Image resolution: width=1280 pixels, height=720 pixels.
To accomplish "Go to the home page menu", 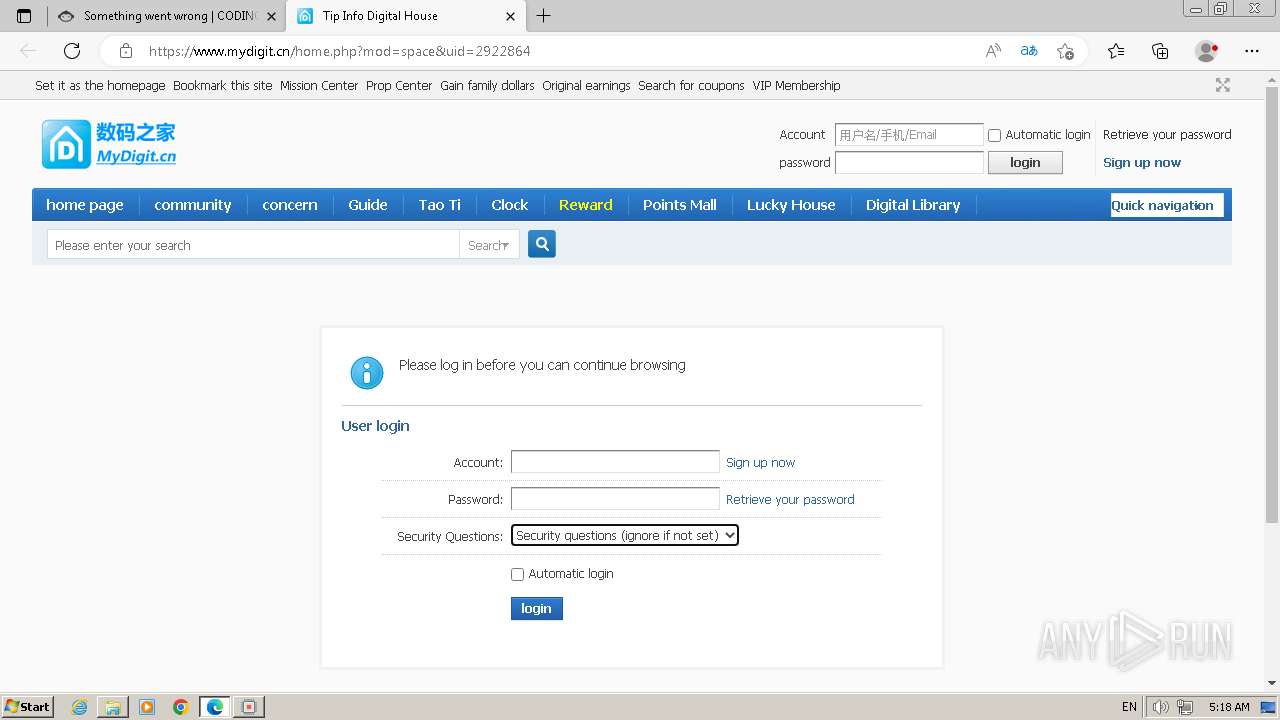I will (x=85, y=205).
